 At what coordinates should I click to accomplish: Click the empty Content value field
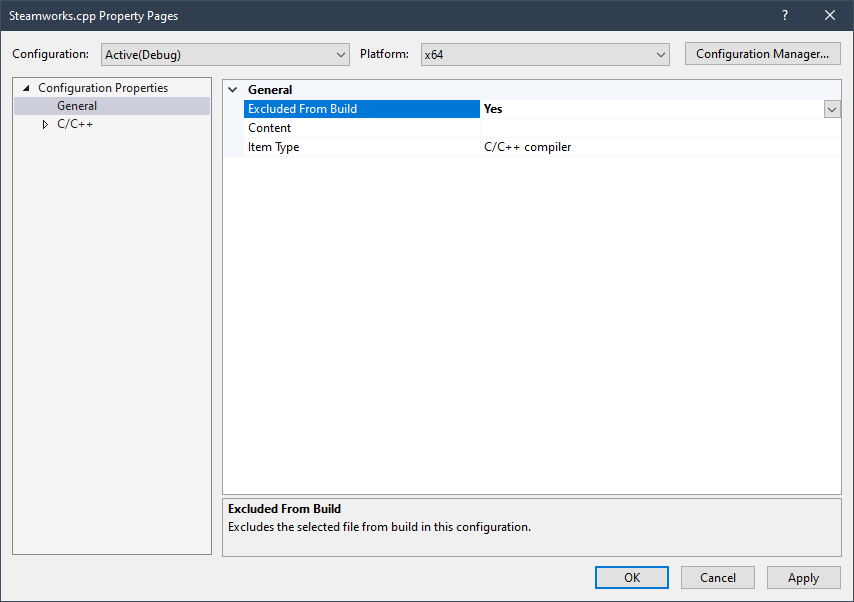tap(650, 128)
